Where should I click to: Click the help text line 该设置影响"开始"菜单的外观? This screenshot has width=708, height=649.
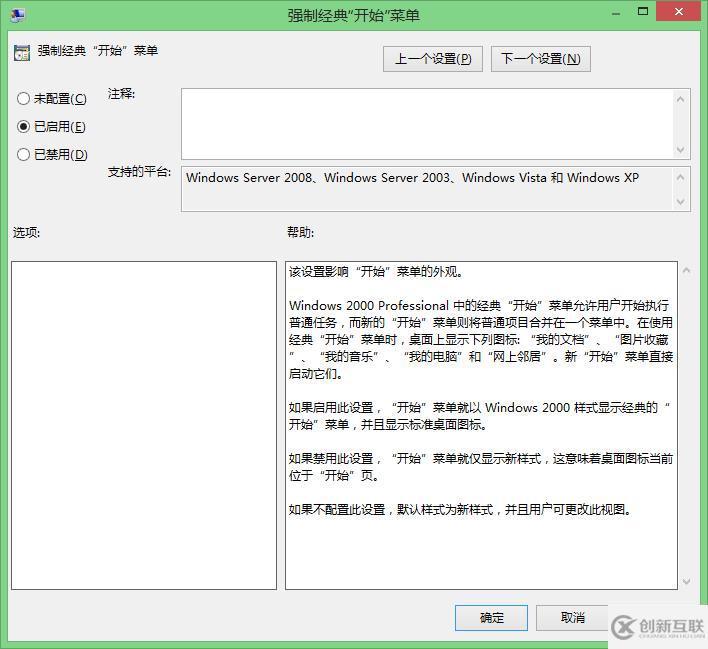pos(376,271)
